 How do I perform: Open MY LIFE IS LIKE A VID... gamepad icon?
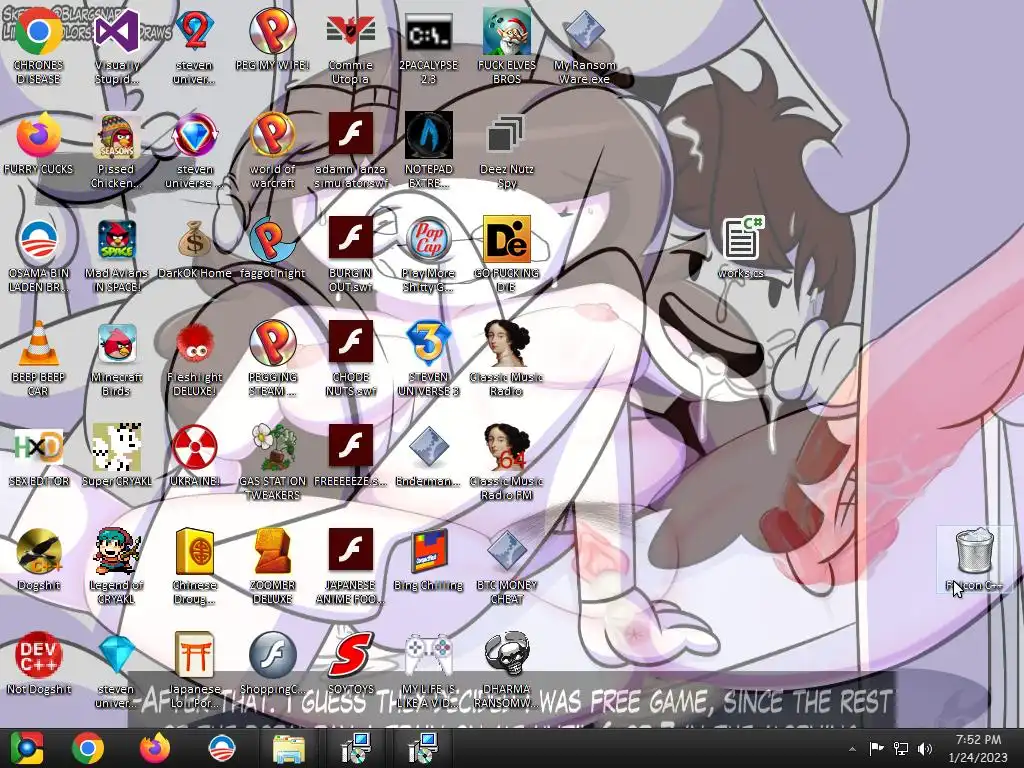[x=428, y=671]
